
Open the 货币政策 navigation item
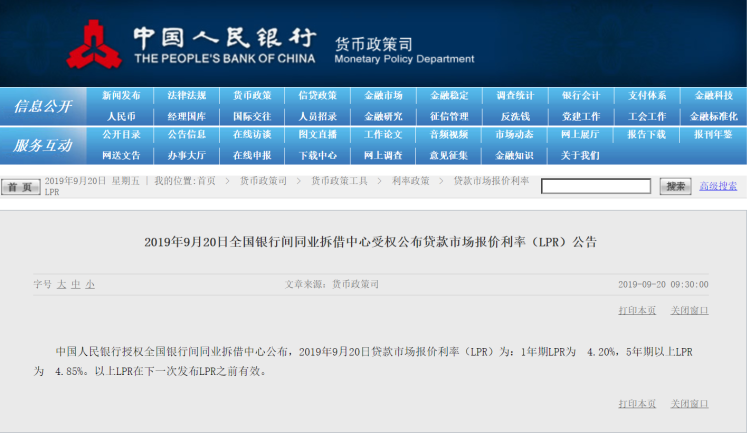coord(252,96)
